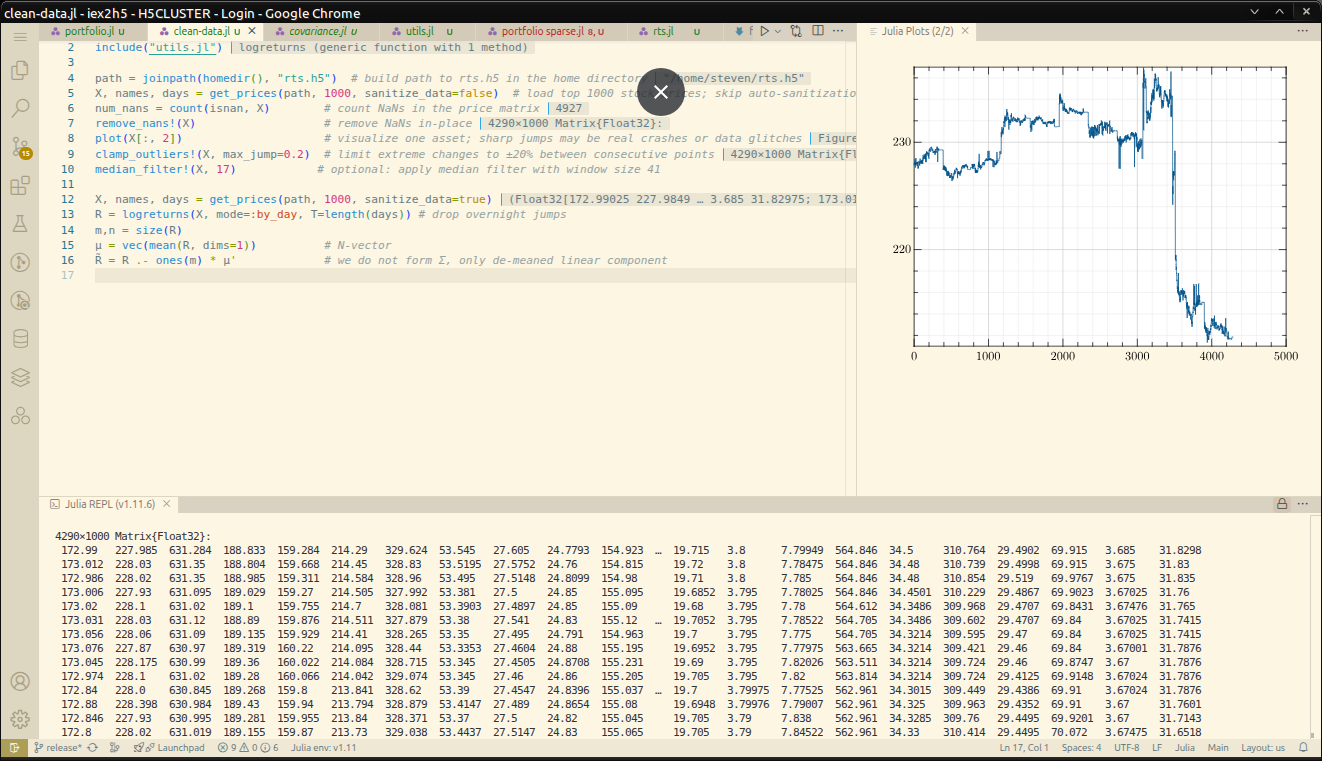Image resolution: width=1322 pixels, height=761 pixels.
Task: Open the Julia Plots panel more actions menu
Action: tap(1303, 31)
